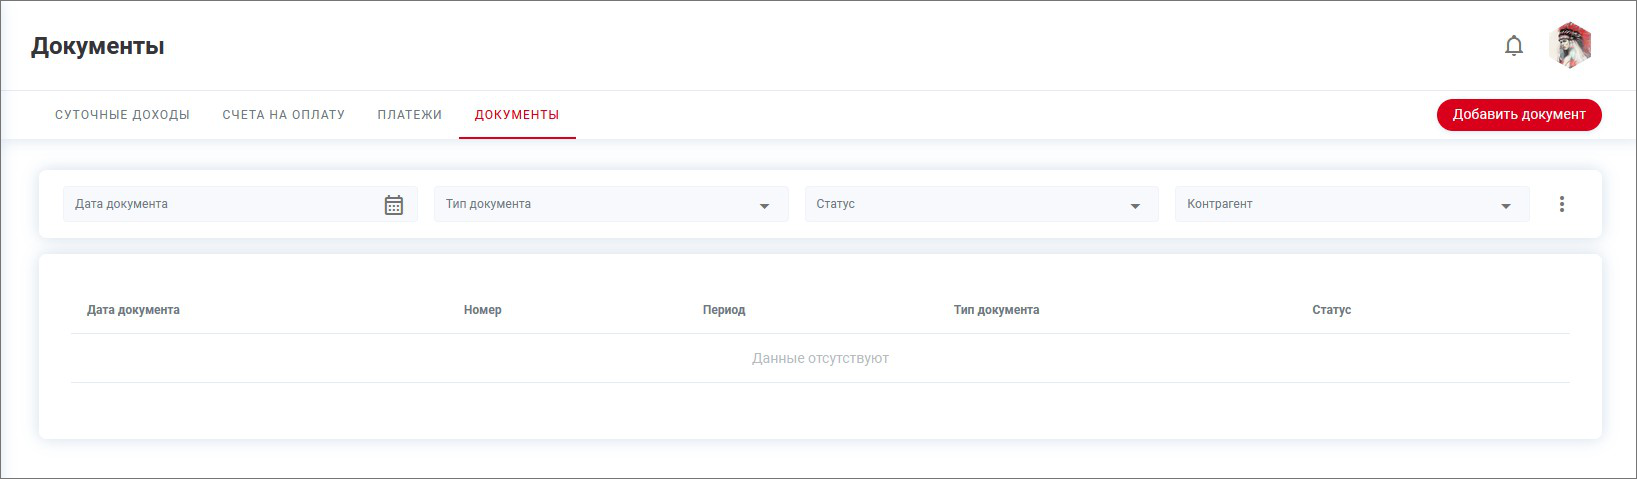Switch to the Суточные доходы tab
This screenshot has width=1637, height=479.
(x=122, y=115)
